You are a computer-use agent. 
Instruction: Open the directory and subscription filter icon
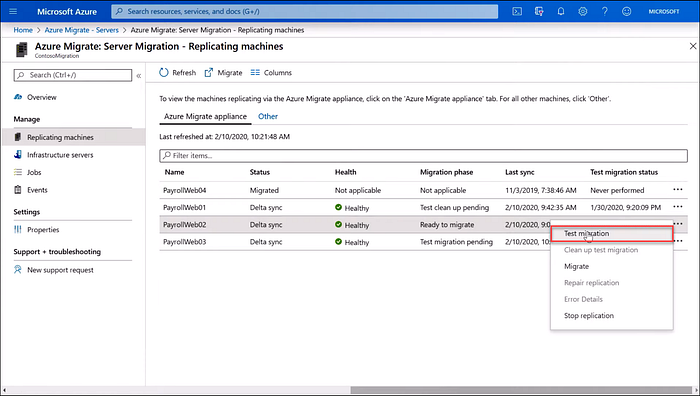[x=539, y=12]
